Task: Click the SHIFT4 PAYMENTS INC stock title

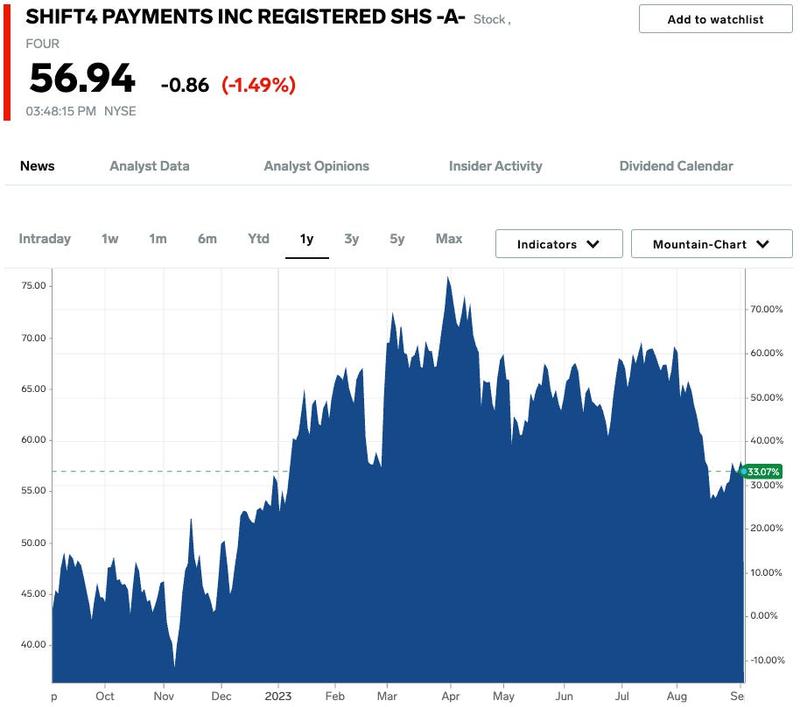Action: pos(245,17)
